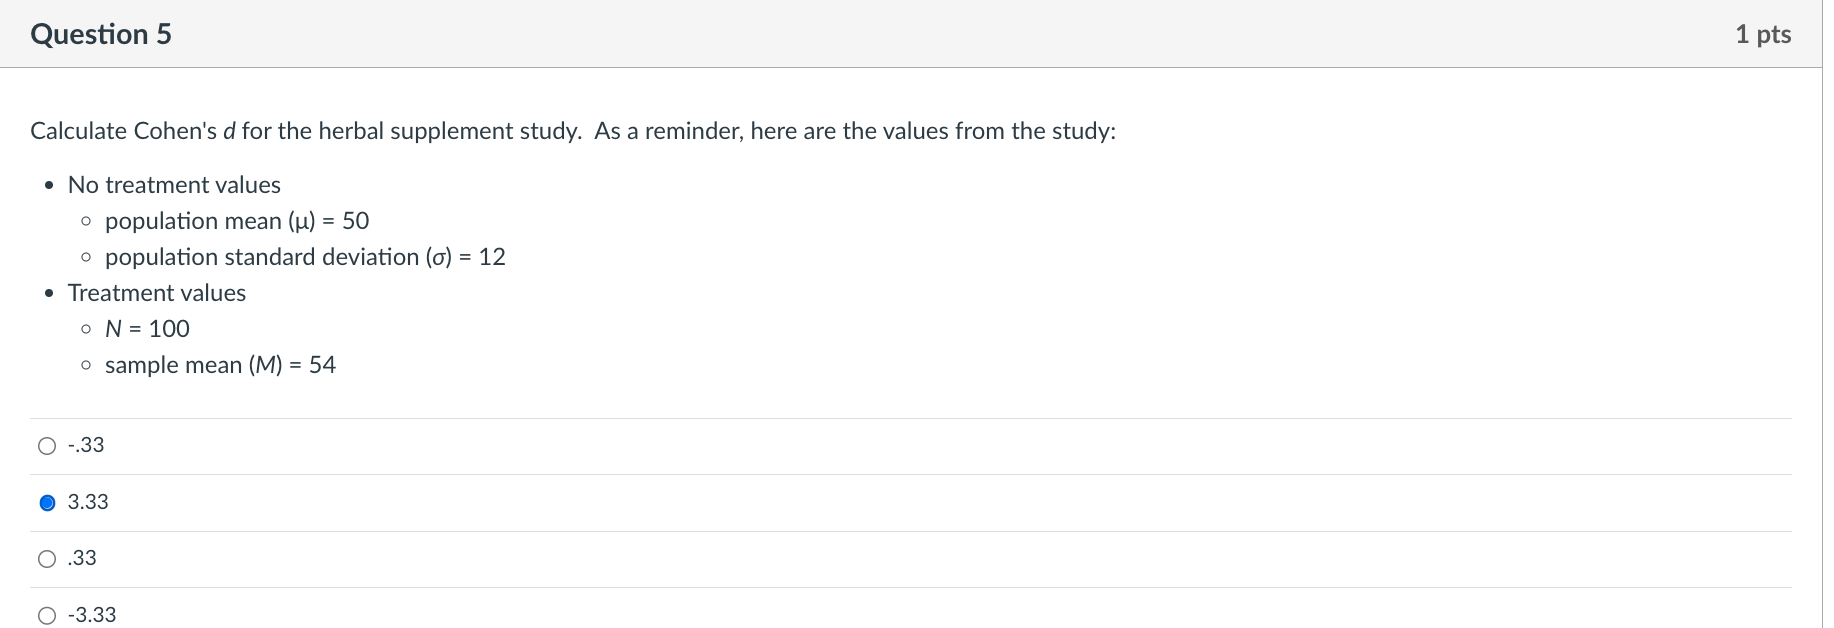Viewport: 1834px width, 628px height.
Task: Click the "No treatment values" bullet item
Action: (173, 184)
